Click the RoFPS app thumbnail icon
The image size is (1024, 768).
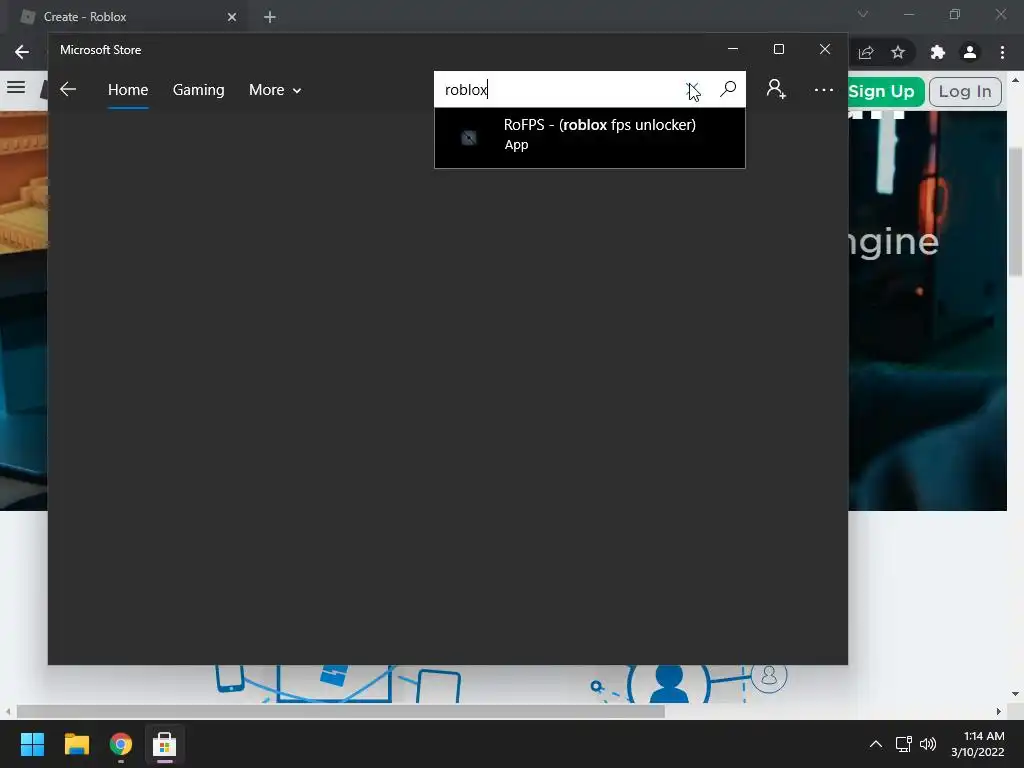coord(469,137)
